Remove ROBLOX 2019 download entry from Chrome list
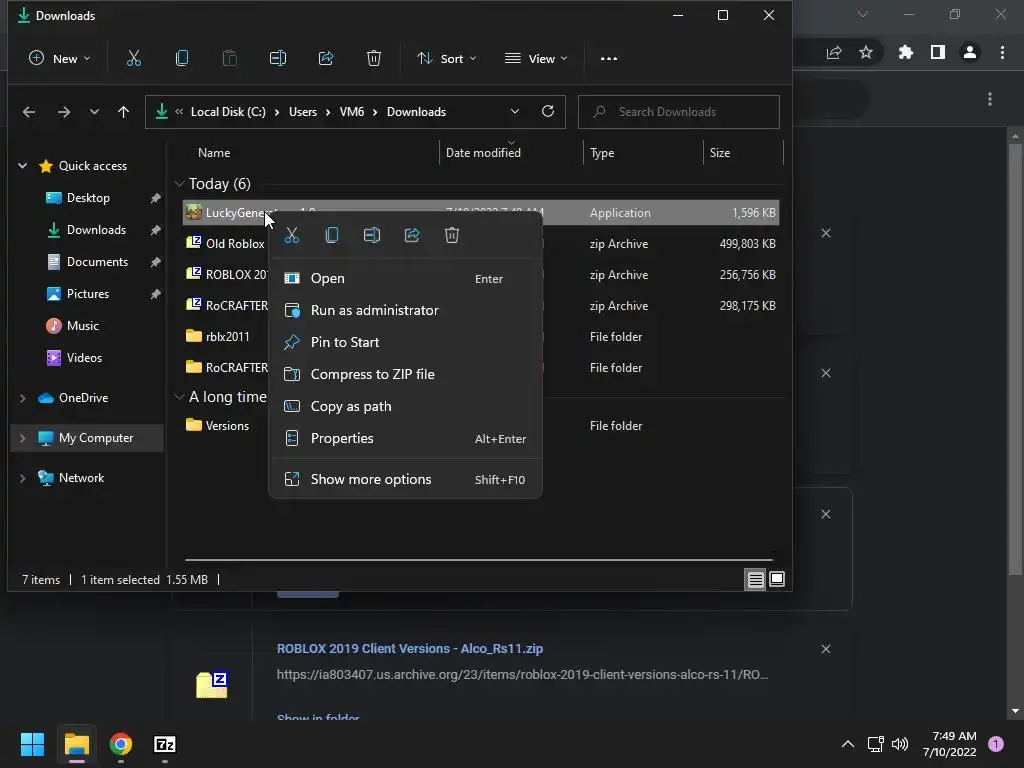1024x768 pixels. 825,649
